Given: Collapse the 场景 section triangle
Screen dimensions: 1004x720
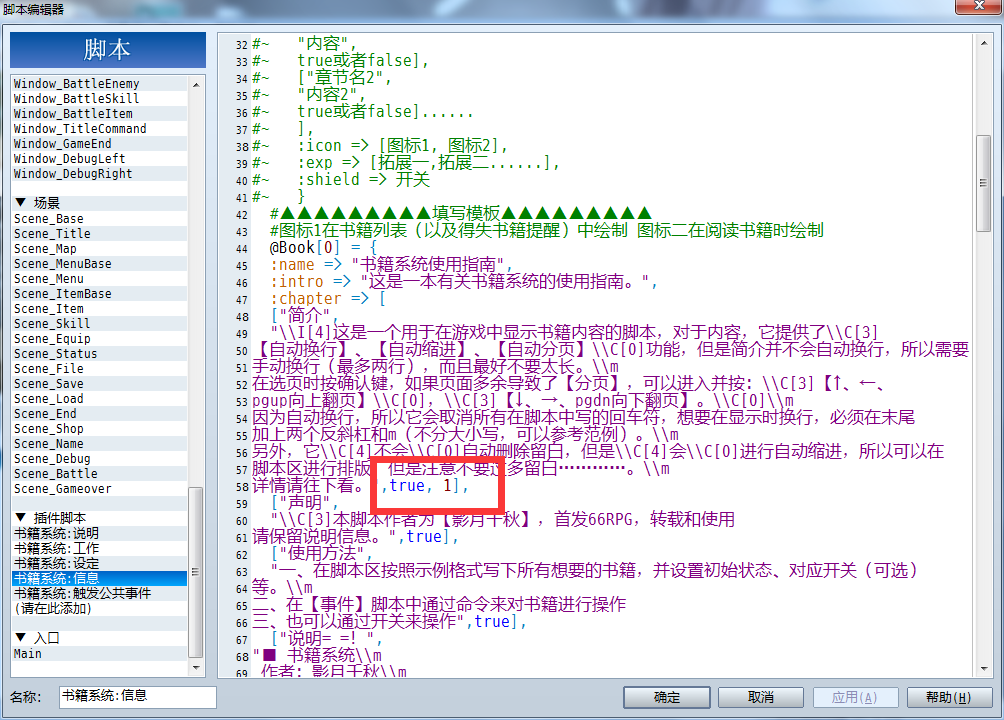Looking at the screenshot, I should pyautogui.click(x=20, y=203).
